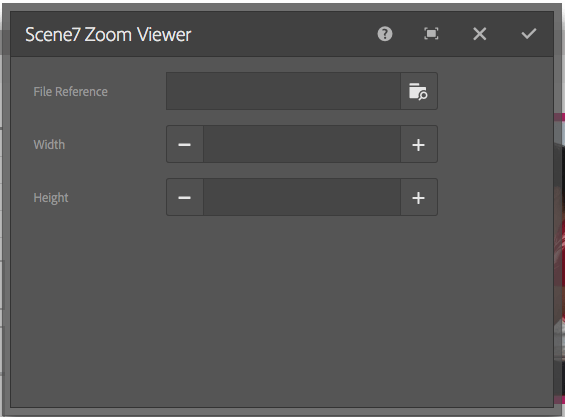Click the dialog header bar beside the title
This screenshot has width=565, height=417.
click(x=281, y=34)
